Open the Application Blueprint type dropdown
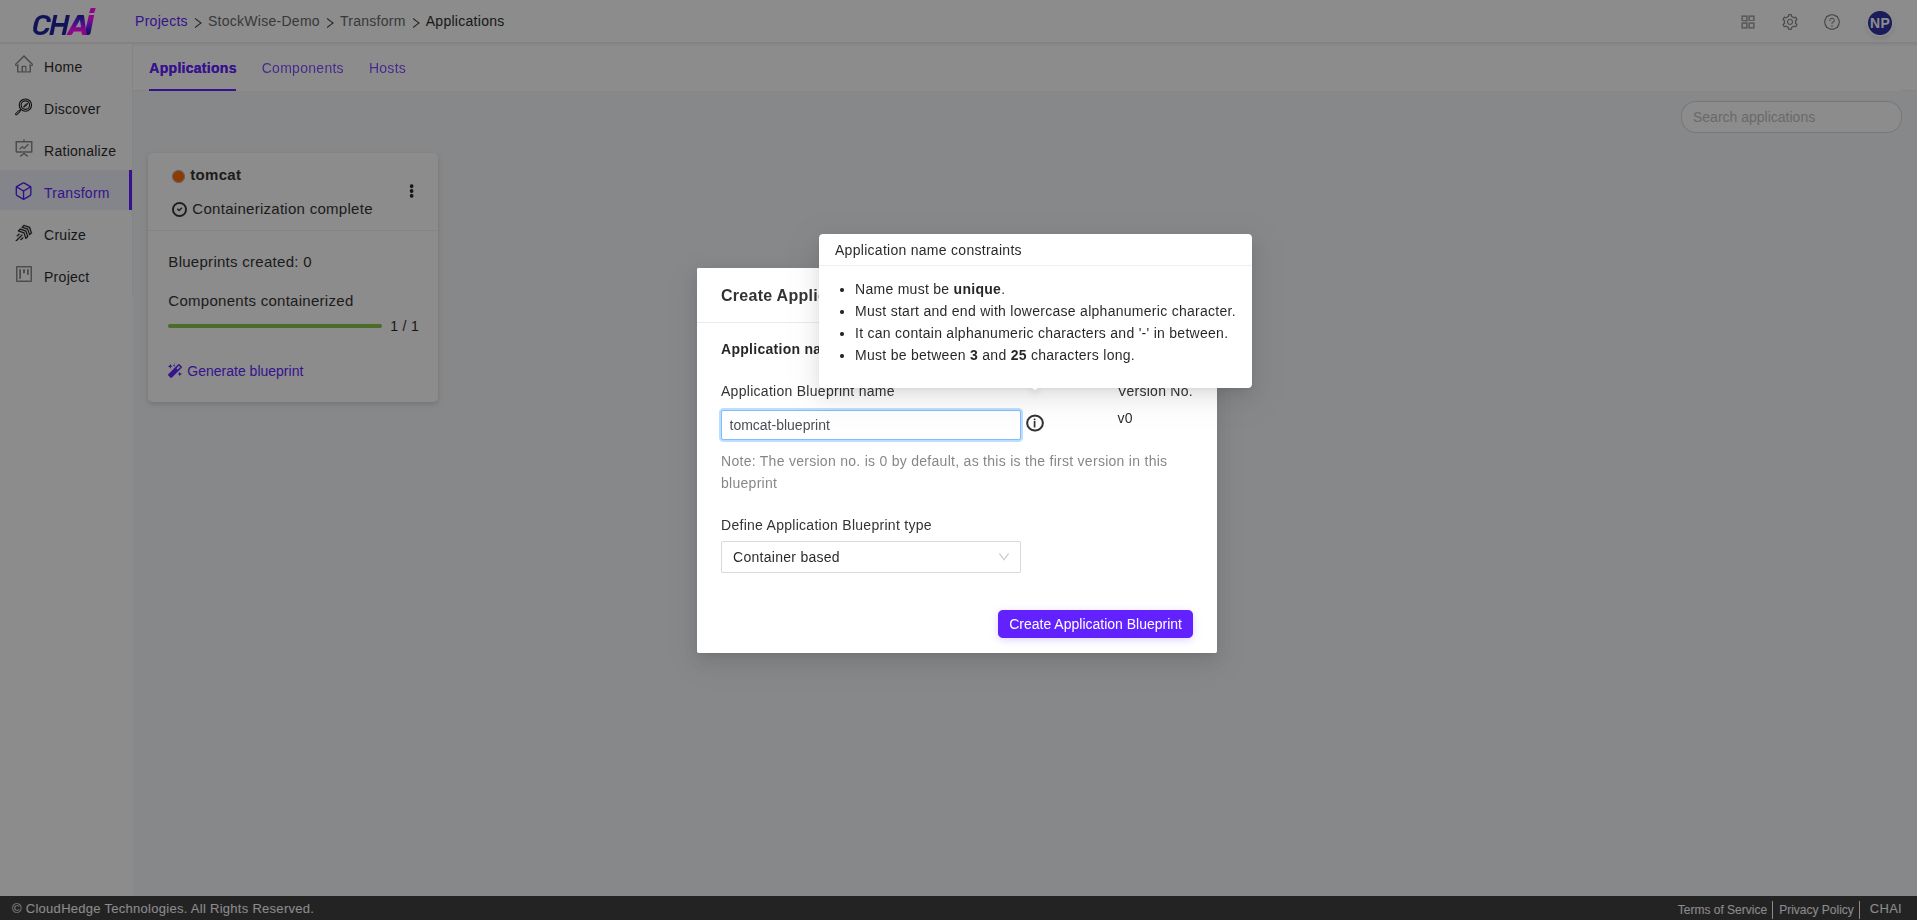The height and width of the screenshot is (920, 1917). (x=870, y=557)
